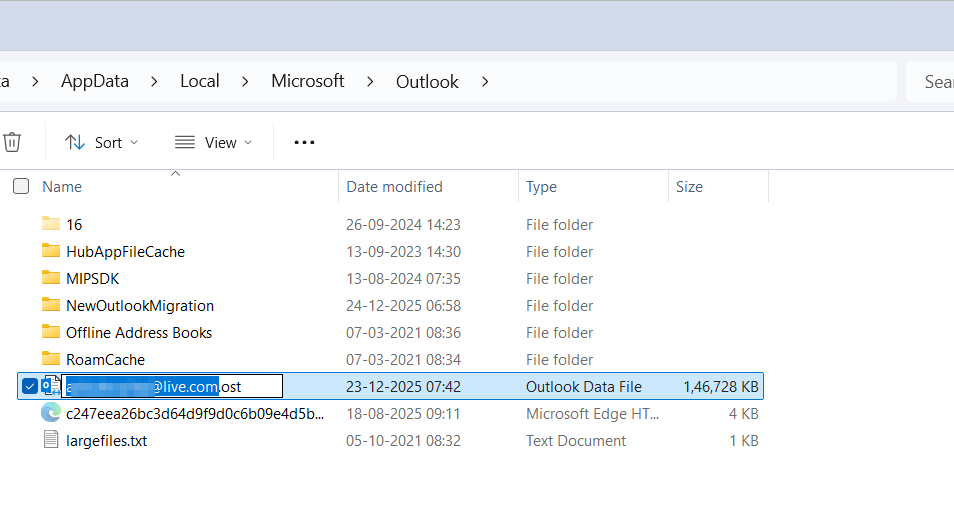
Task: Click the Edge icon of c247eea26bc3 file
Action: (51, 412)
